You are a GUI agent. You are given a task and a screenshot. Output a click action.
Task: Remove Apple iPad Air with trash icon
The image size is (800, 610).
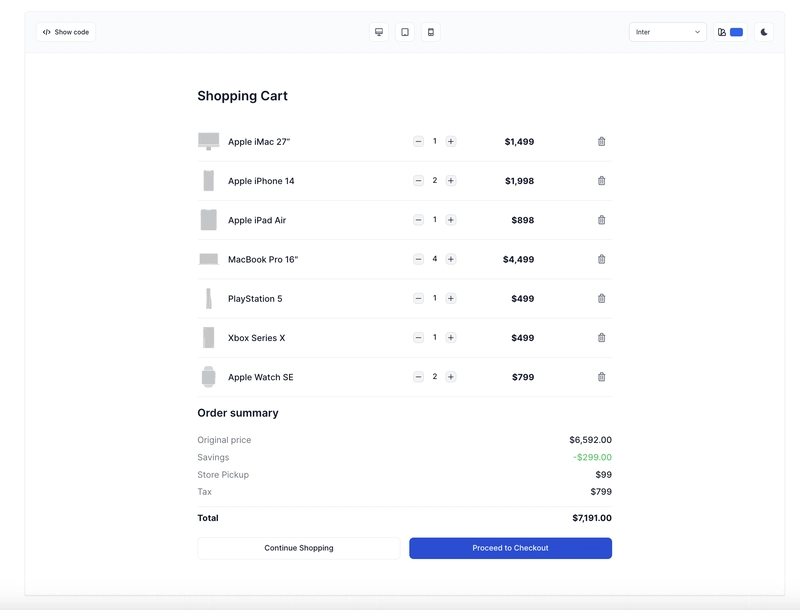coord(602,220)
